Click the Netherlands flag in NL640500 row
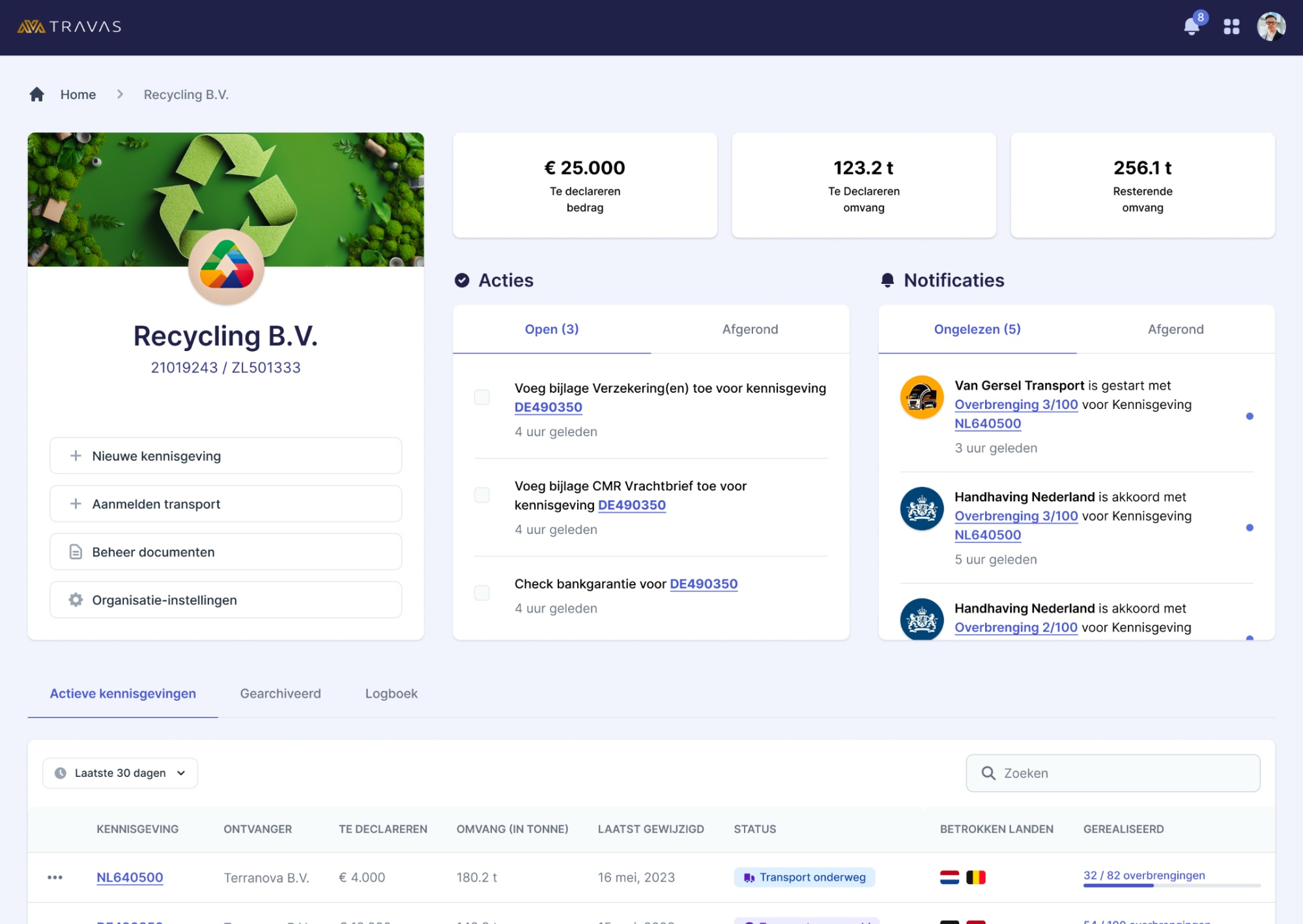The image size is (1316, 924). point(959,886)
